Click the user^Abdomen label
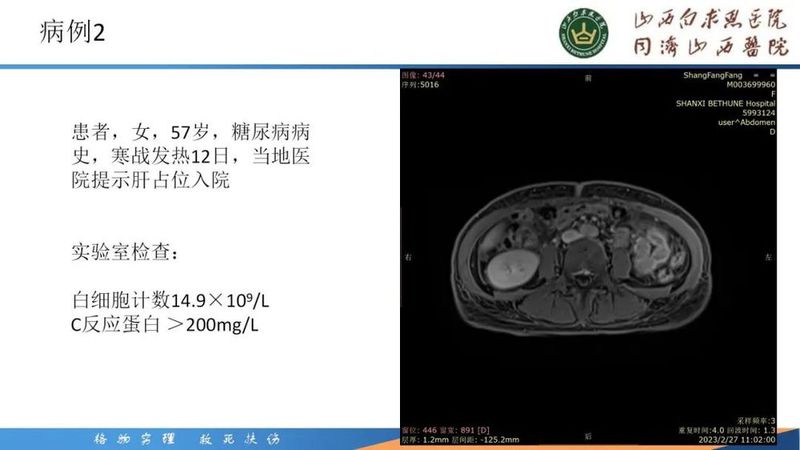800x450 pixels. pos(748,122)
